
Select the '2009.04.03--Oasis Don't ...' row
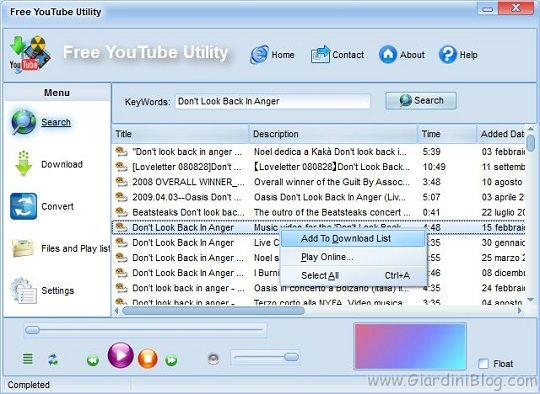(319, 197)
